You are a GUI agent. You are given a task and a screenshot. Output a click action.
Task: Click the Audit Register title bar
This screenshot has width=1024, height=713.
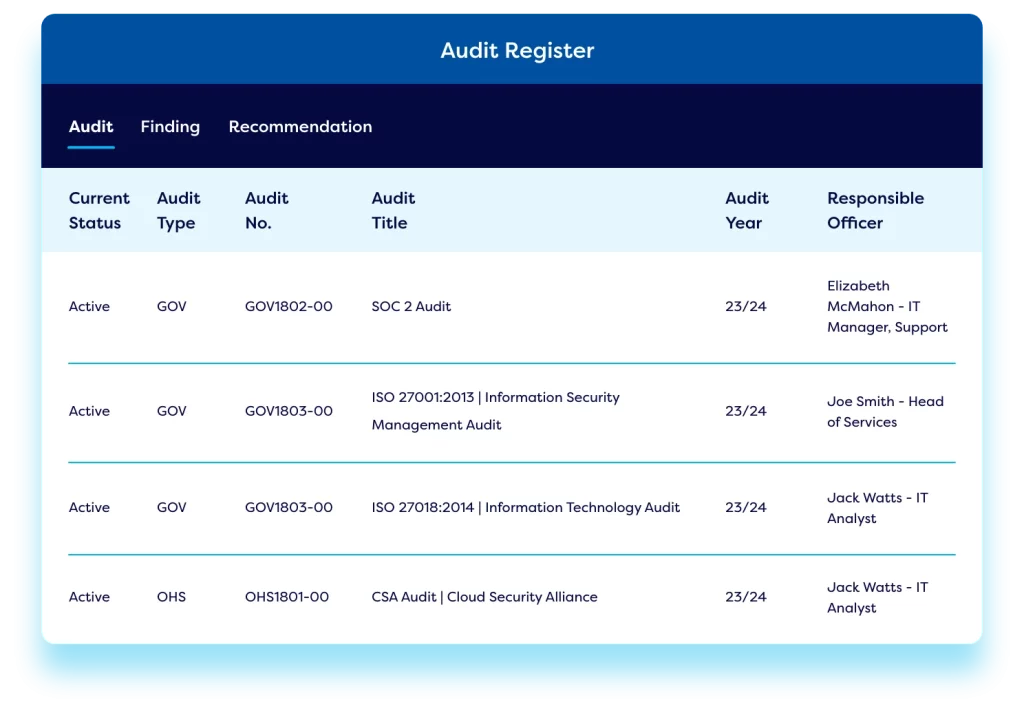tap(516, 50)
